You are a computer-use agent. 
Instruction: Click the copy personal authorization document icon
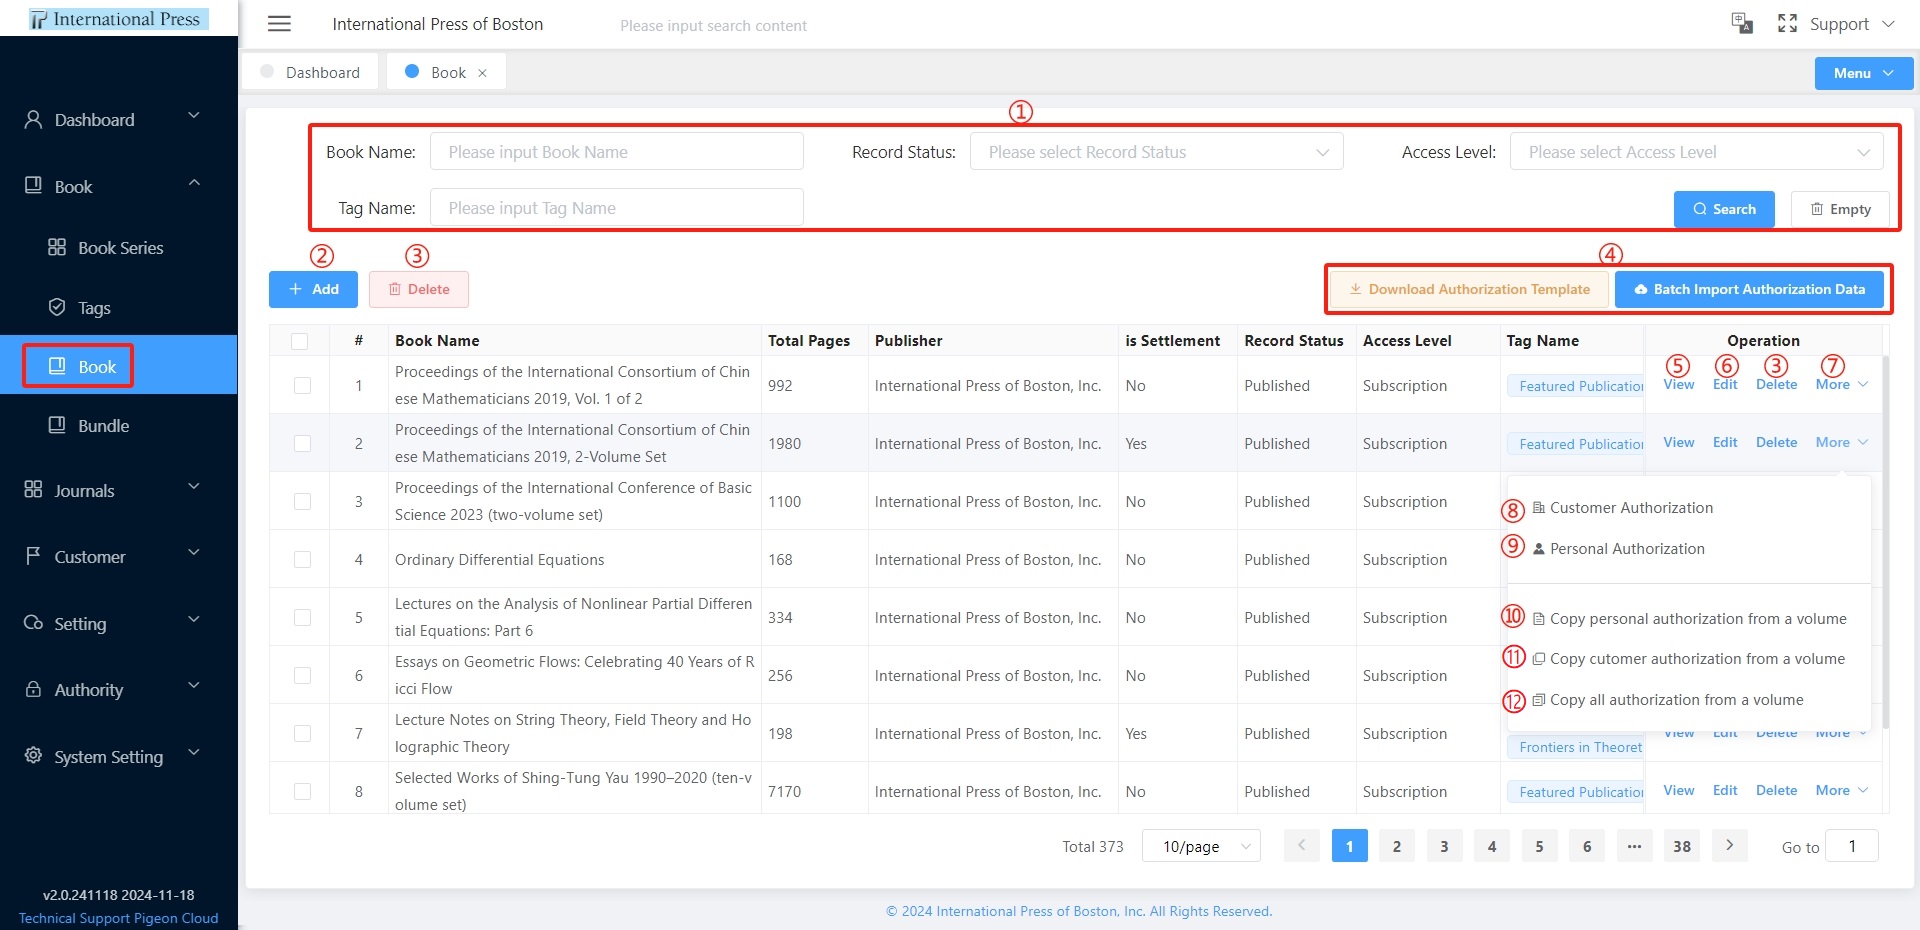pyautogui.click(x=1539, y=619)
